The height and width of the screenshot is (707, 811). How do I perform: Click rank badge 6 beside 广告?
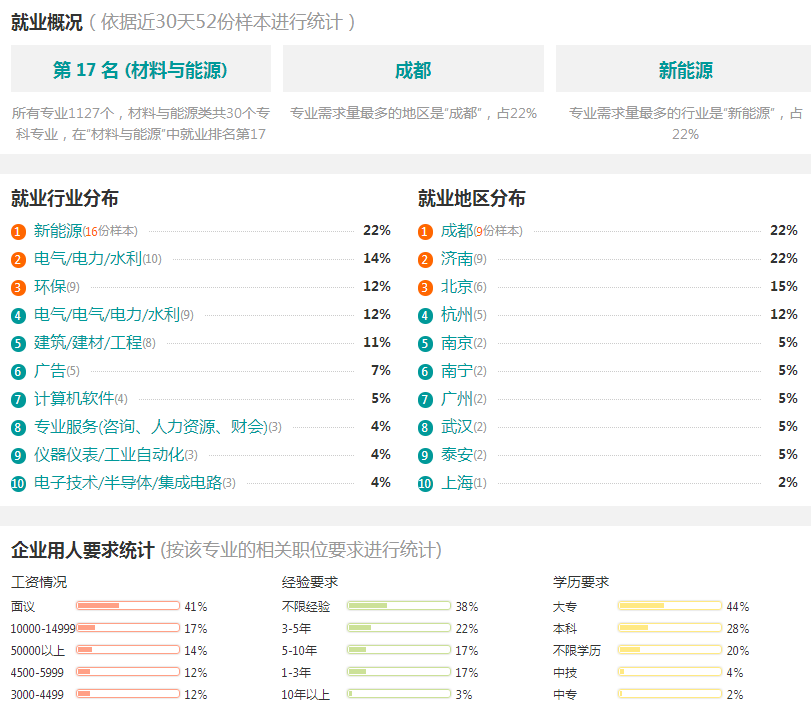tap(18, 371)
